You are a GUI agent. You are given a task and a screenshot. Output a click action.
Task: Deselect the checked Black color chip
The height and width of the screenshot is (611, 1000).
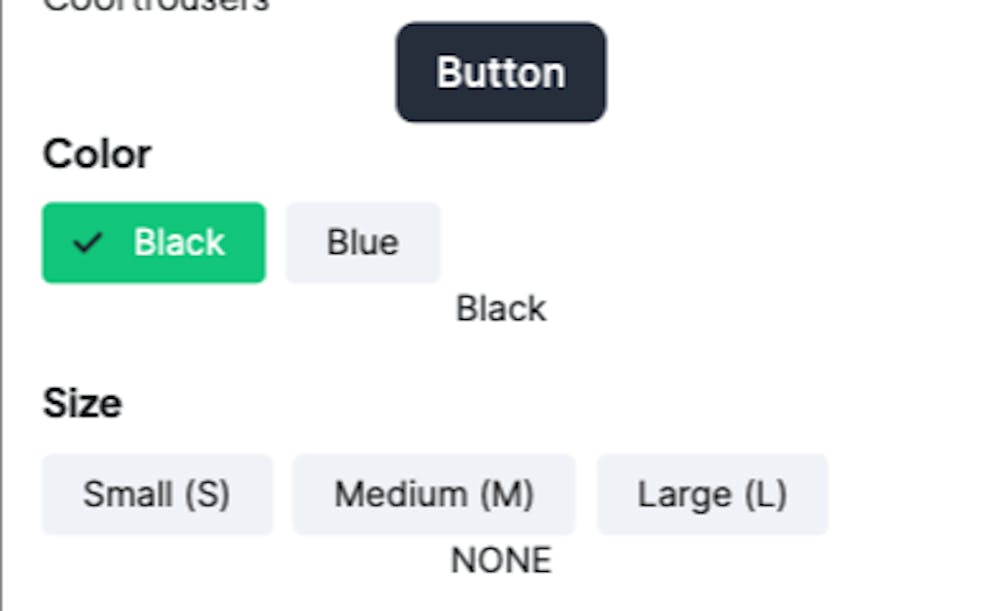click(x=154, y=242)
